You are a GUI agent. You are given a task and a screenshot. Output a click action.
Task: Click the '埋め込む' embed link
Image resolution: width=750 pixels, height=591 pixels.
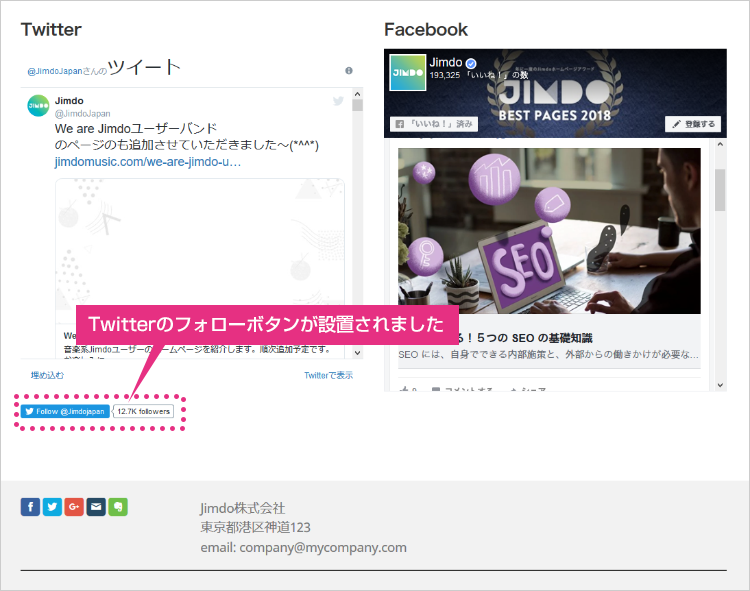(x=47, y=375)
